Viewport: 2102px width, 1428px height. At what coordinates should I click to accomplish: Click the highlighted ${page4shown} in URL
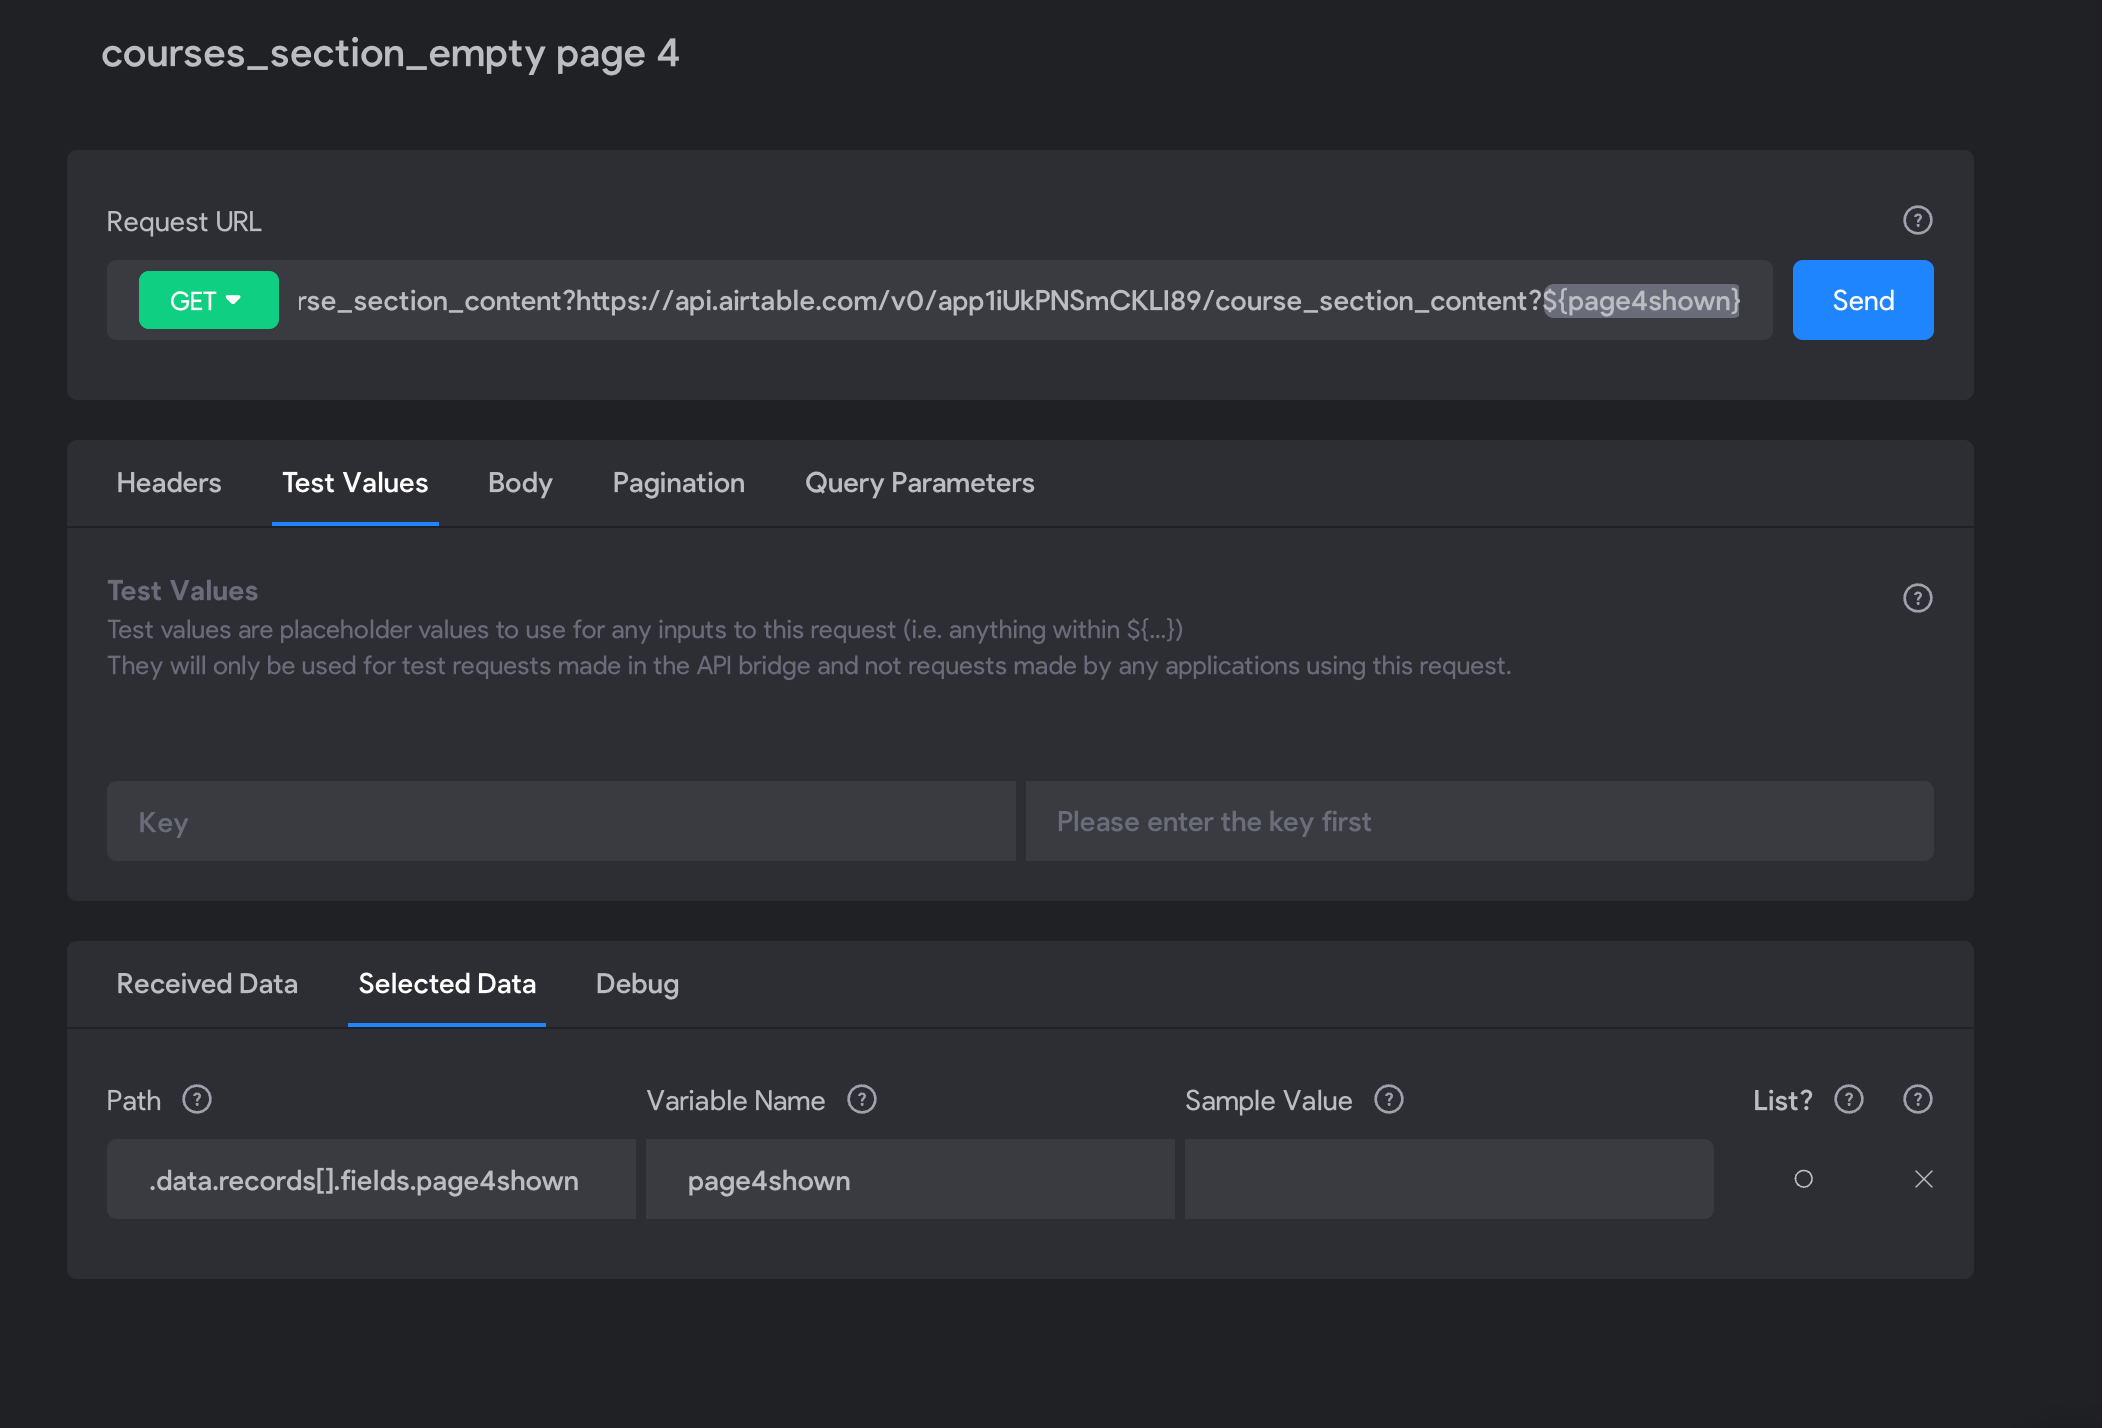pyautogui.click(x=1641, y=300)
